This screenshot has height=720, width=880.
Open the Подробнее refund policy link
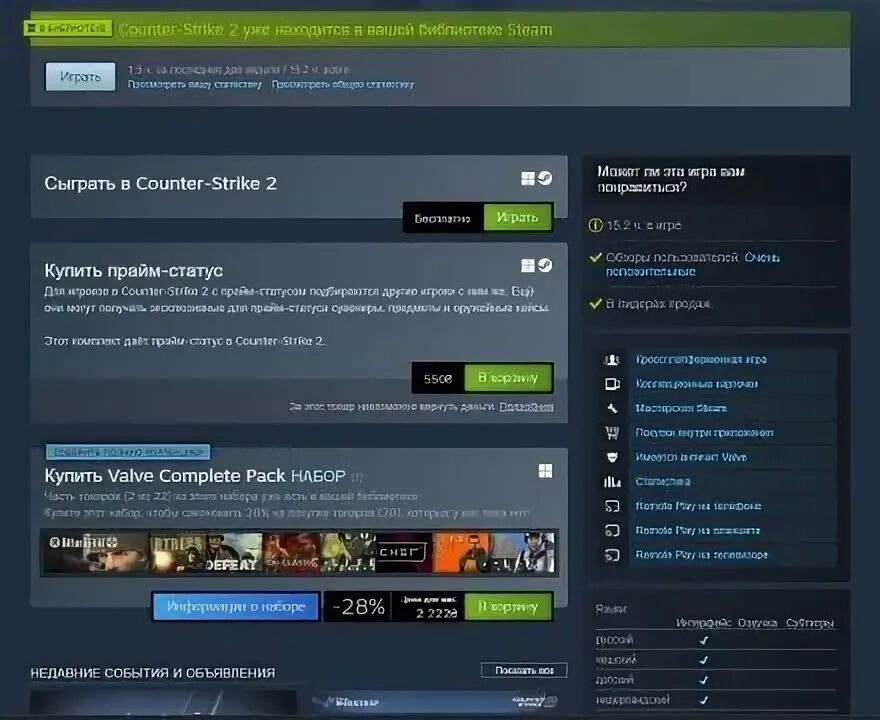(526, 406)
